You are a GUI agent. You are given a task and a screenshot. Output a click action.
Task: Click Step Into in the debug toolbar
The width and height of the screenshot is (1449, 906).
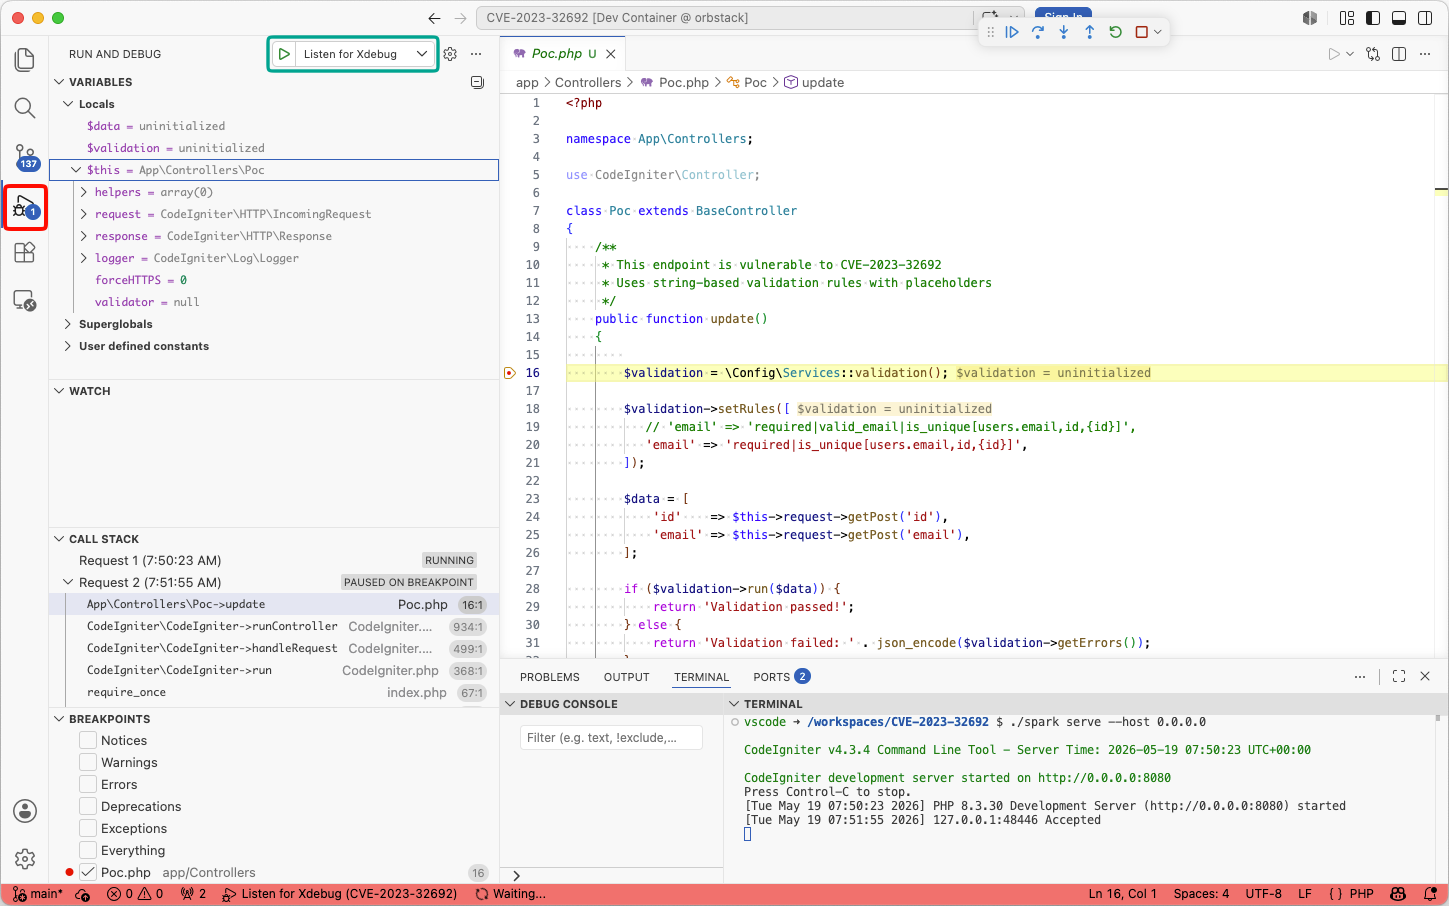click(x=1064, y=32)
